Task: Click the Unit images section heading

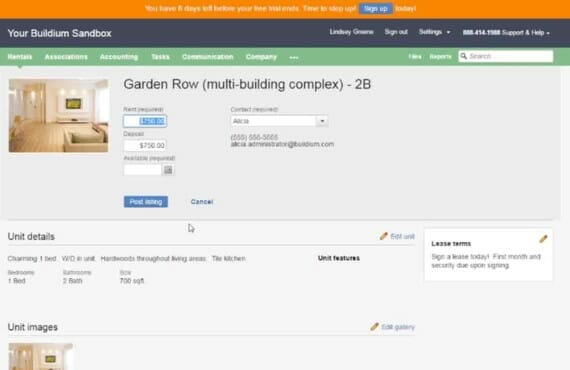Action: pos(33,327)
